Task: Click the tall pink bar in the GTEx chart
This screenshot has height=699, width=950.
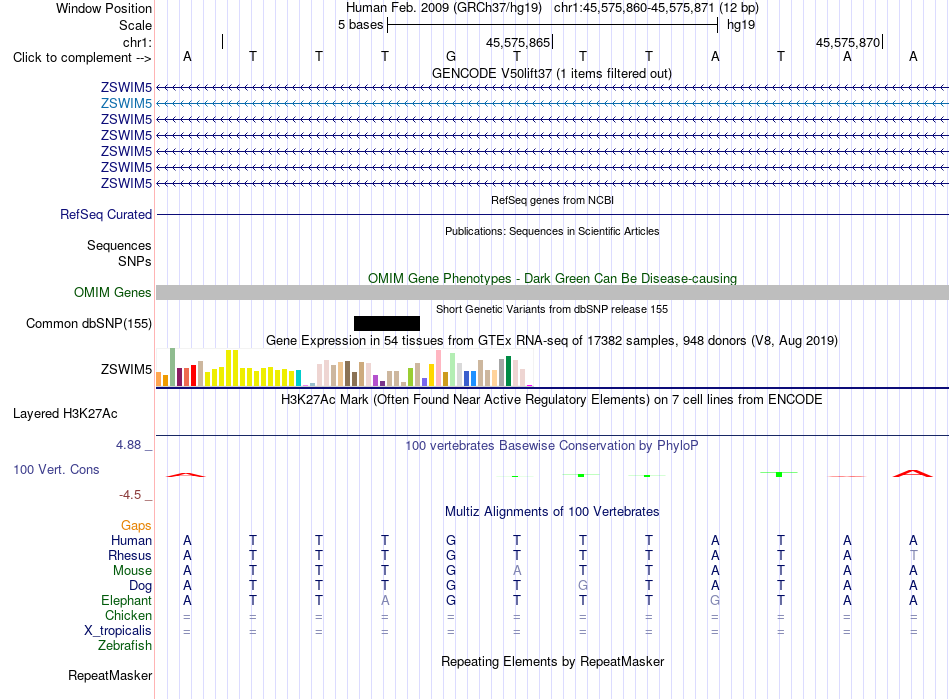Action: [438, 368]
